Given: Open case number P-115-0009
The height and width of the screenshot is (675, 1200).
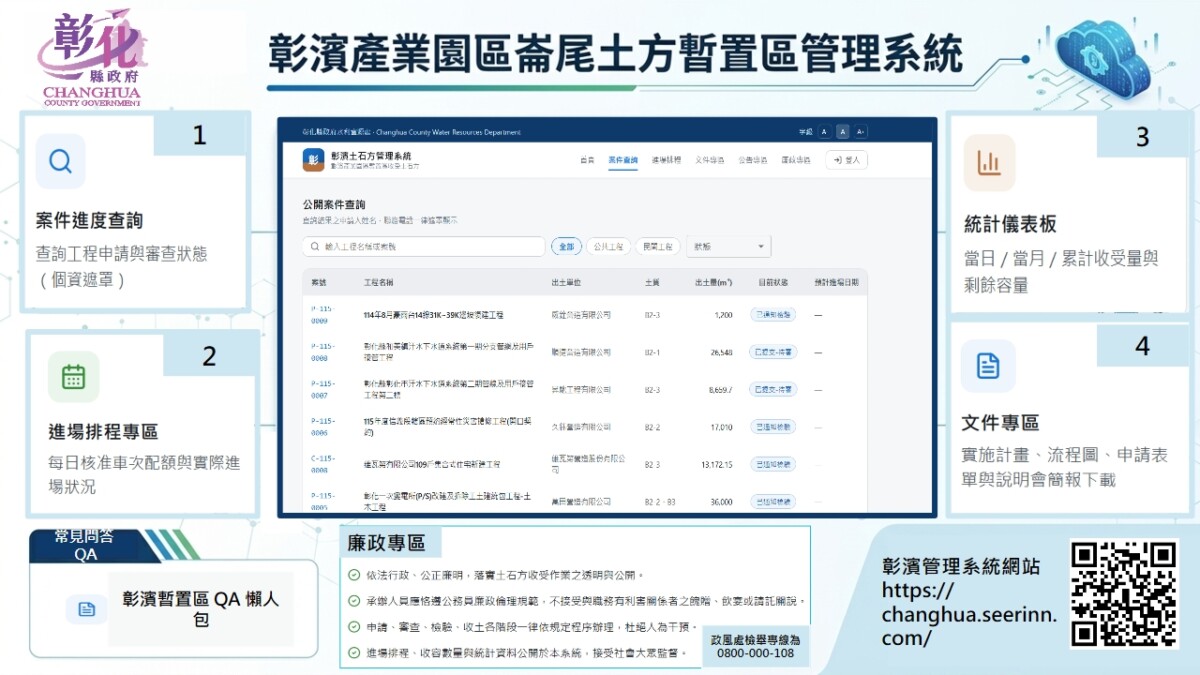Looking at the screenshot, I should click(x=321, y=315).
